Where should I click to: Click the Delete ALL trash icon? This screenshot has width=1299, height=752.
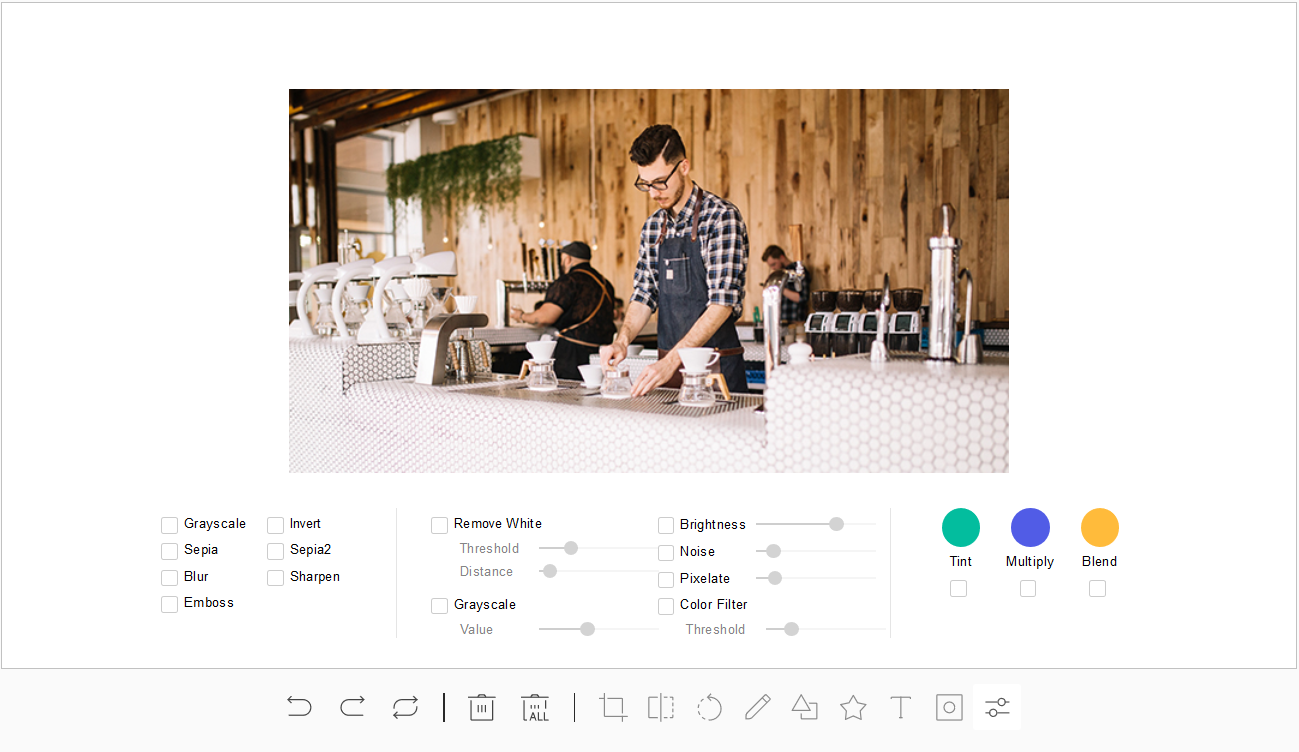[x=535, y=708]
